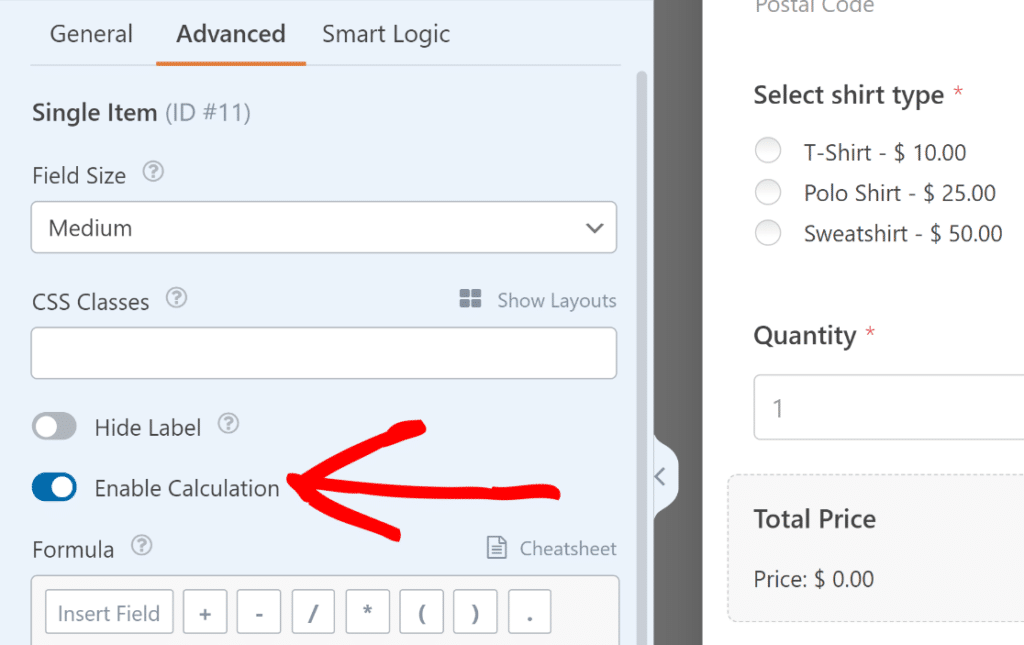Screen dimensions: 1024x645
Task: Click the Formula help icon
Action: click(x=141, y=547)
